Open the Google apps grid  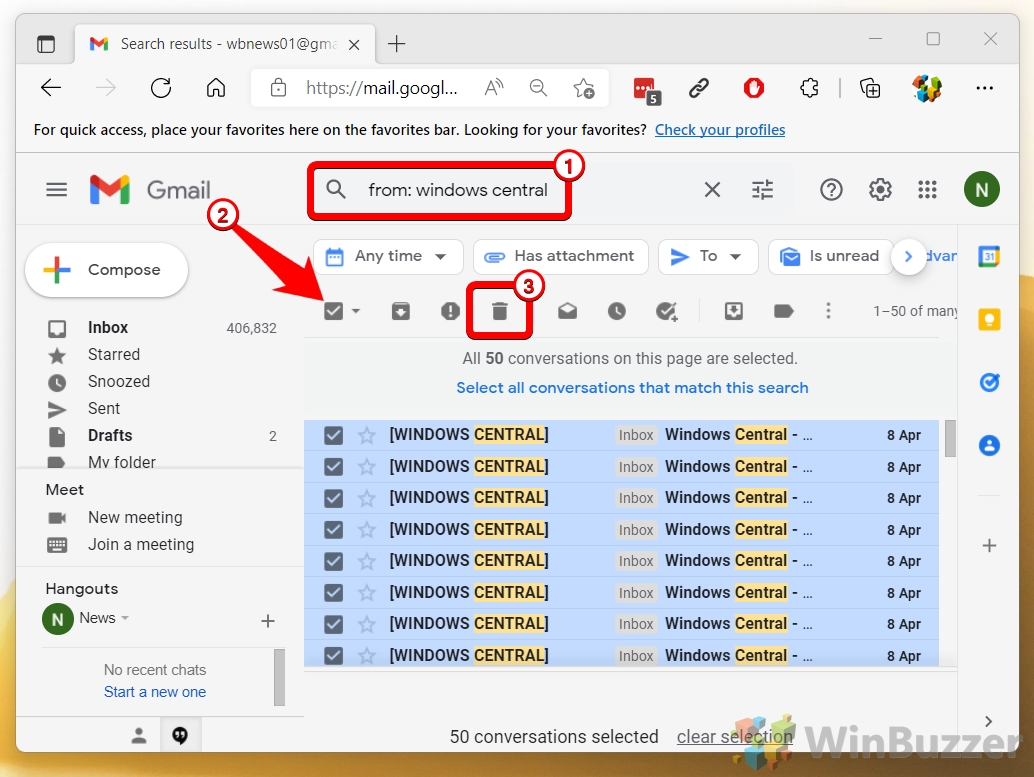point(927,190)
